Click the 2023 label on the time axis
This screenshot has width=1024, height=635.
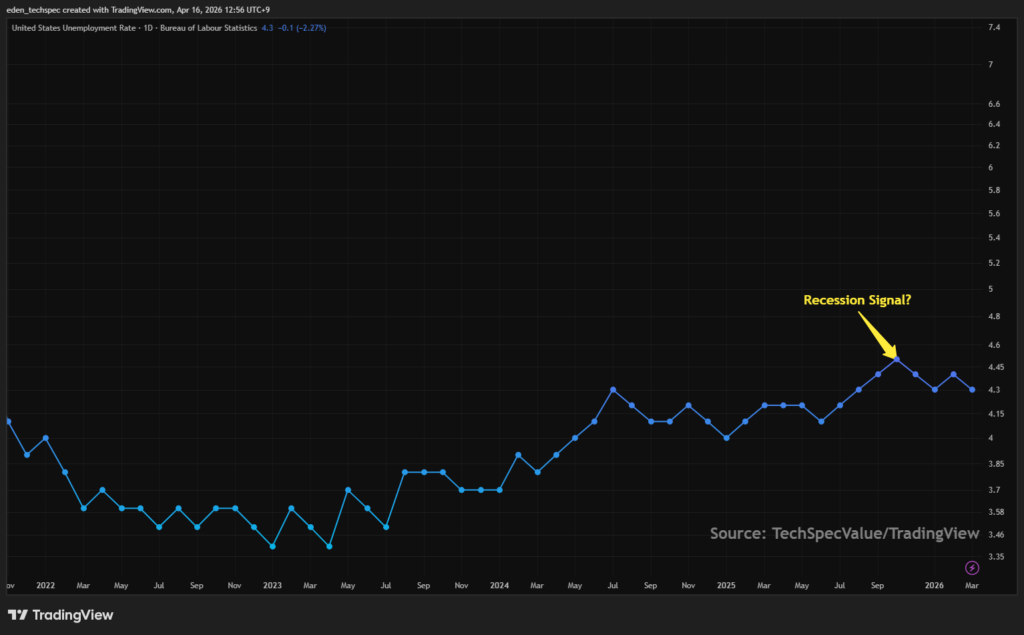[272, 585]
